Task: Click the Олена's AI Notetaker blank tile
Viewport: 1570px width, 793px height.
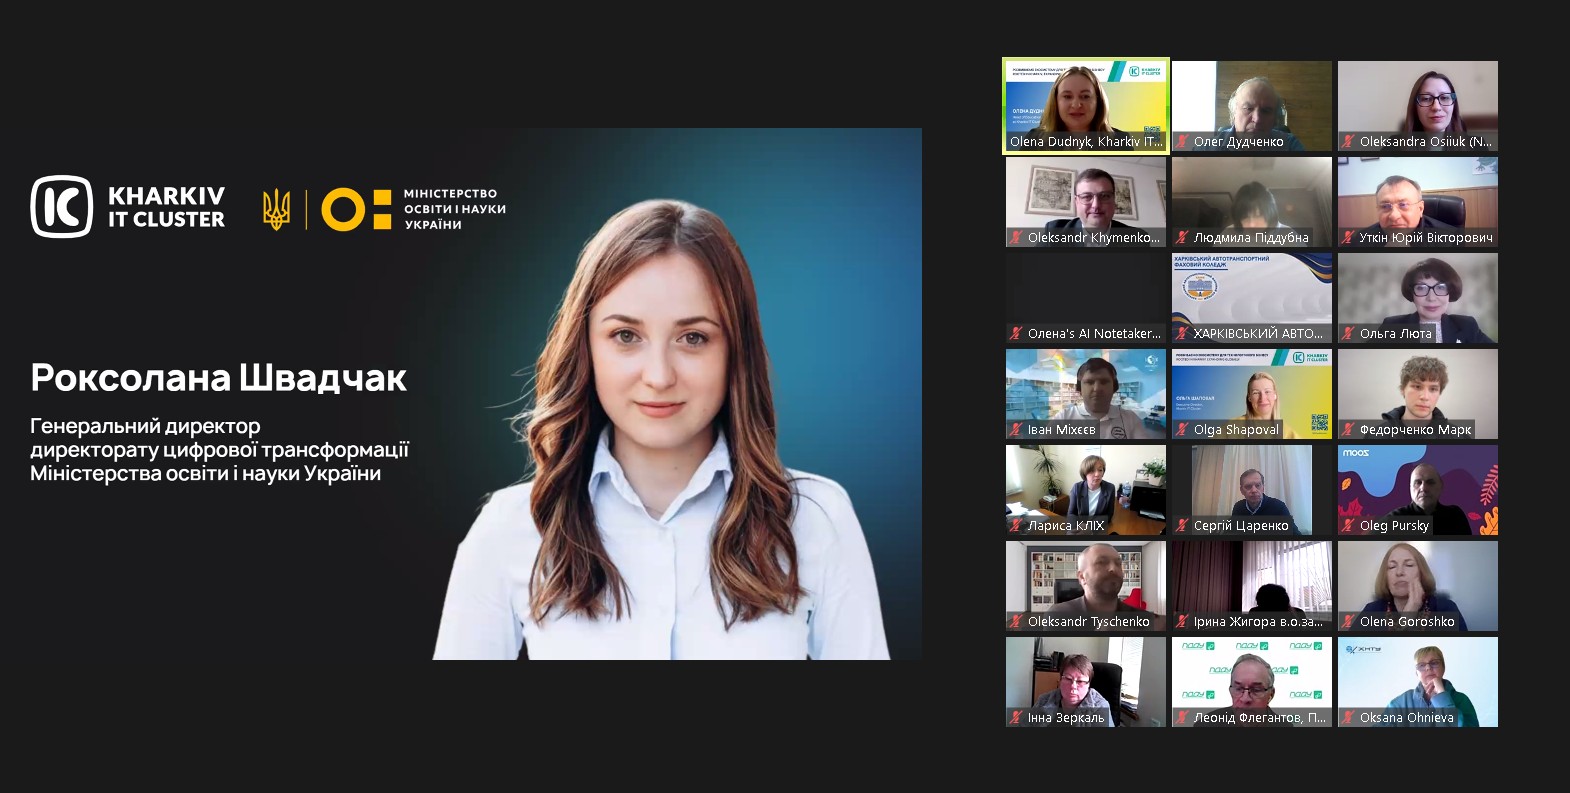Action: (1085, 295)
